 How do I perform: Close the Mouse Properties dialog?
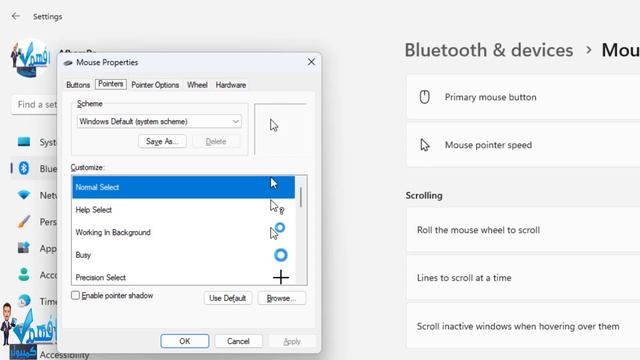point(311,62)
